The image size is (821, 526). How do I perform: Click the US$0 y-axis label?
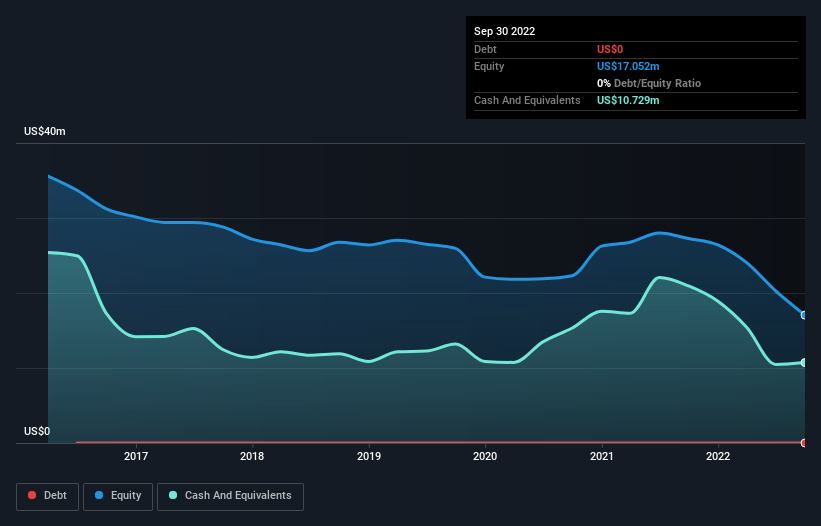[37, 431]
